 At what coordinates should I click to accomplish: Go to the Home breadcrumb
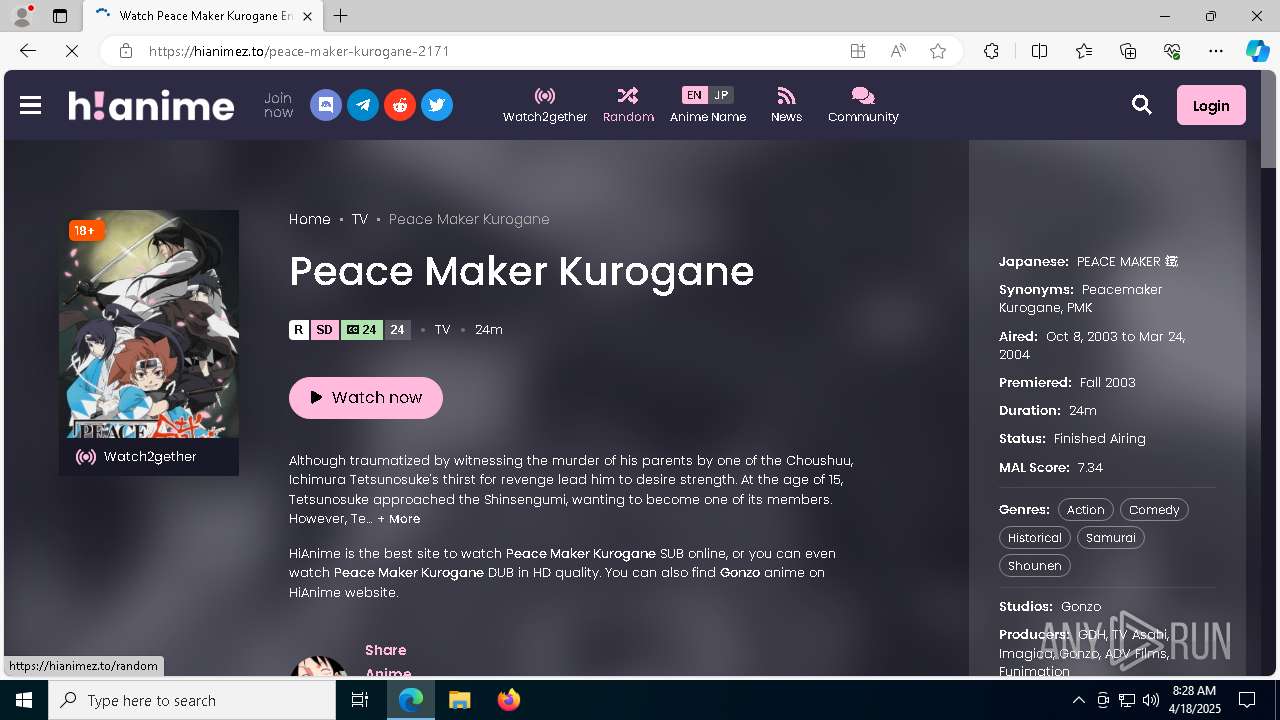[310, 219]
